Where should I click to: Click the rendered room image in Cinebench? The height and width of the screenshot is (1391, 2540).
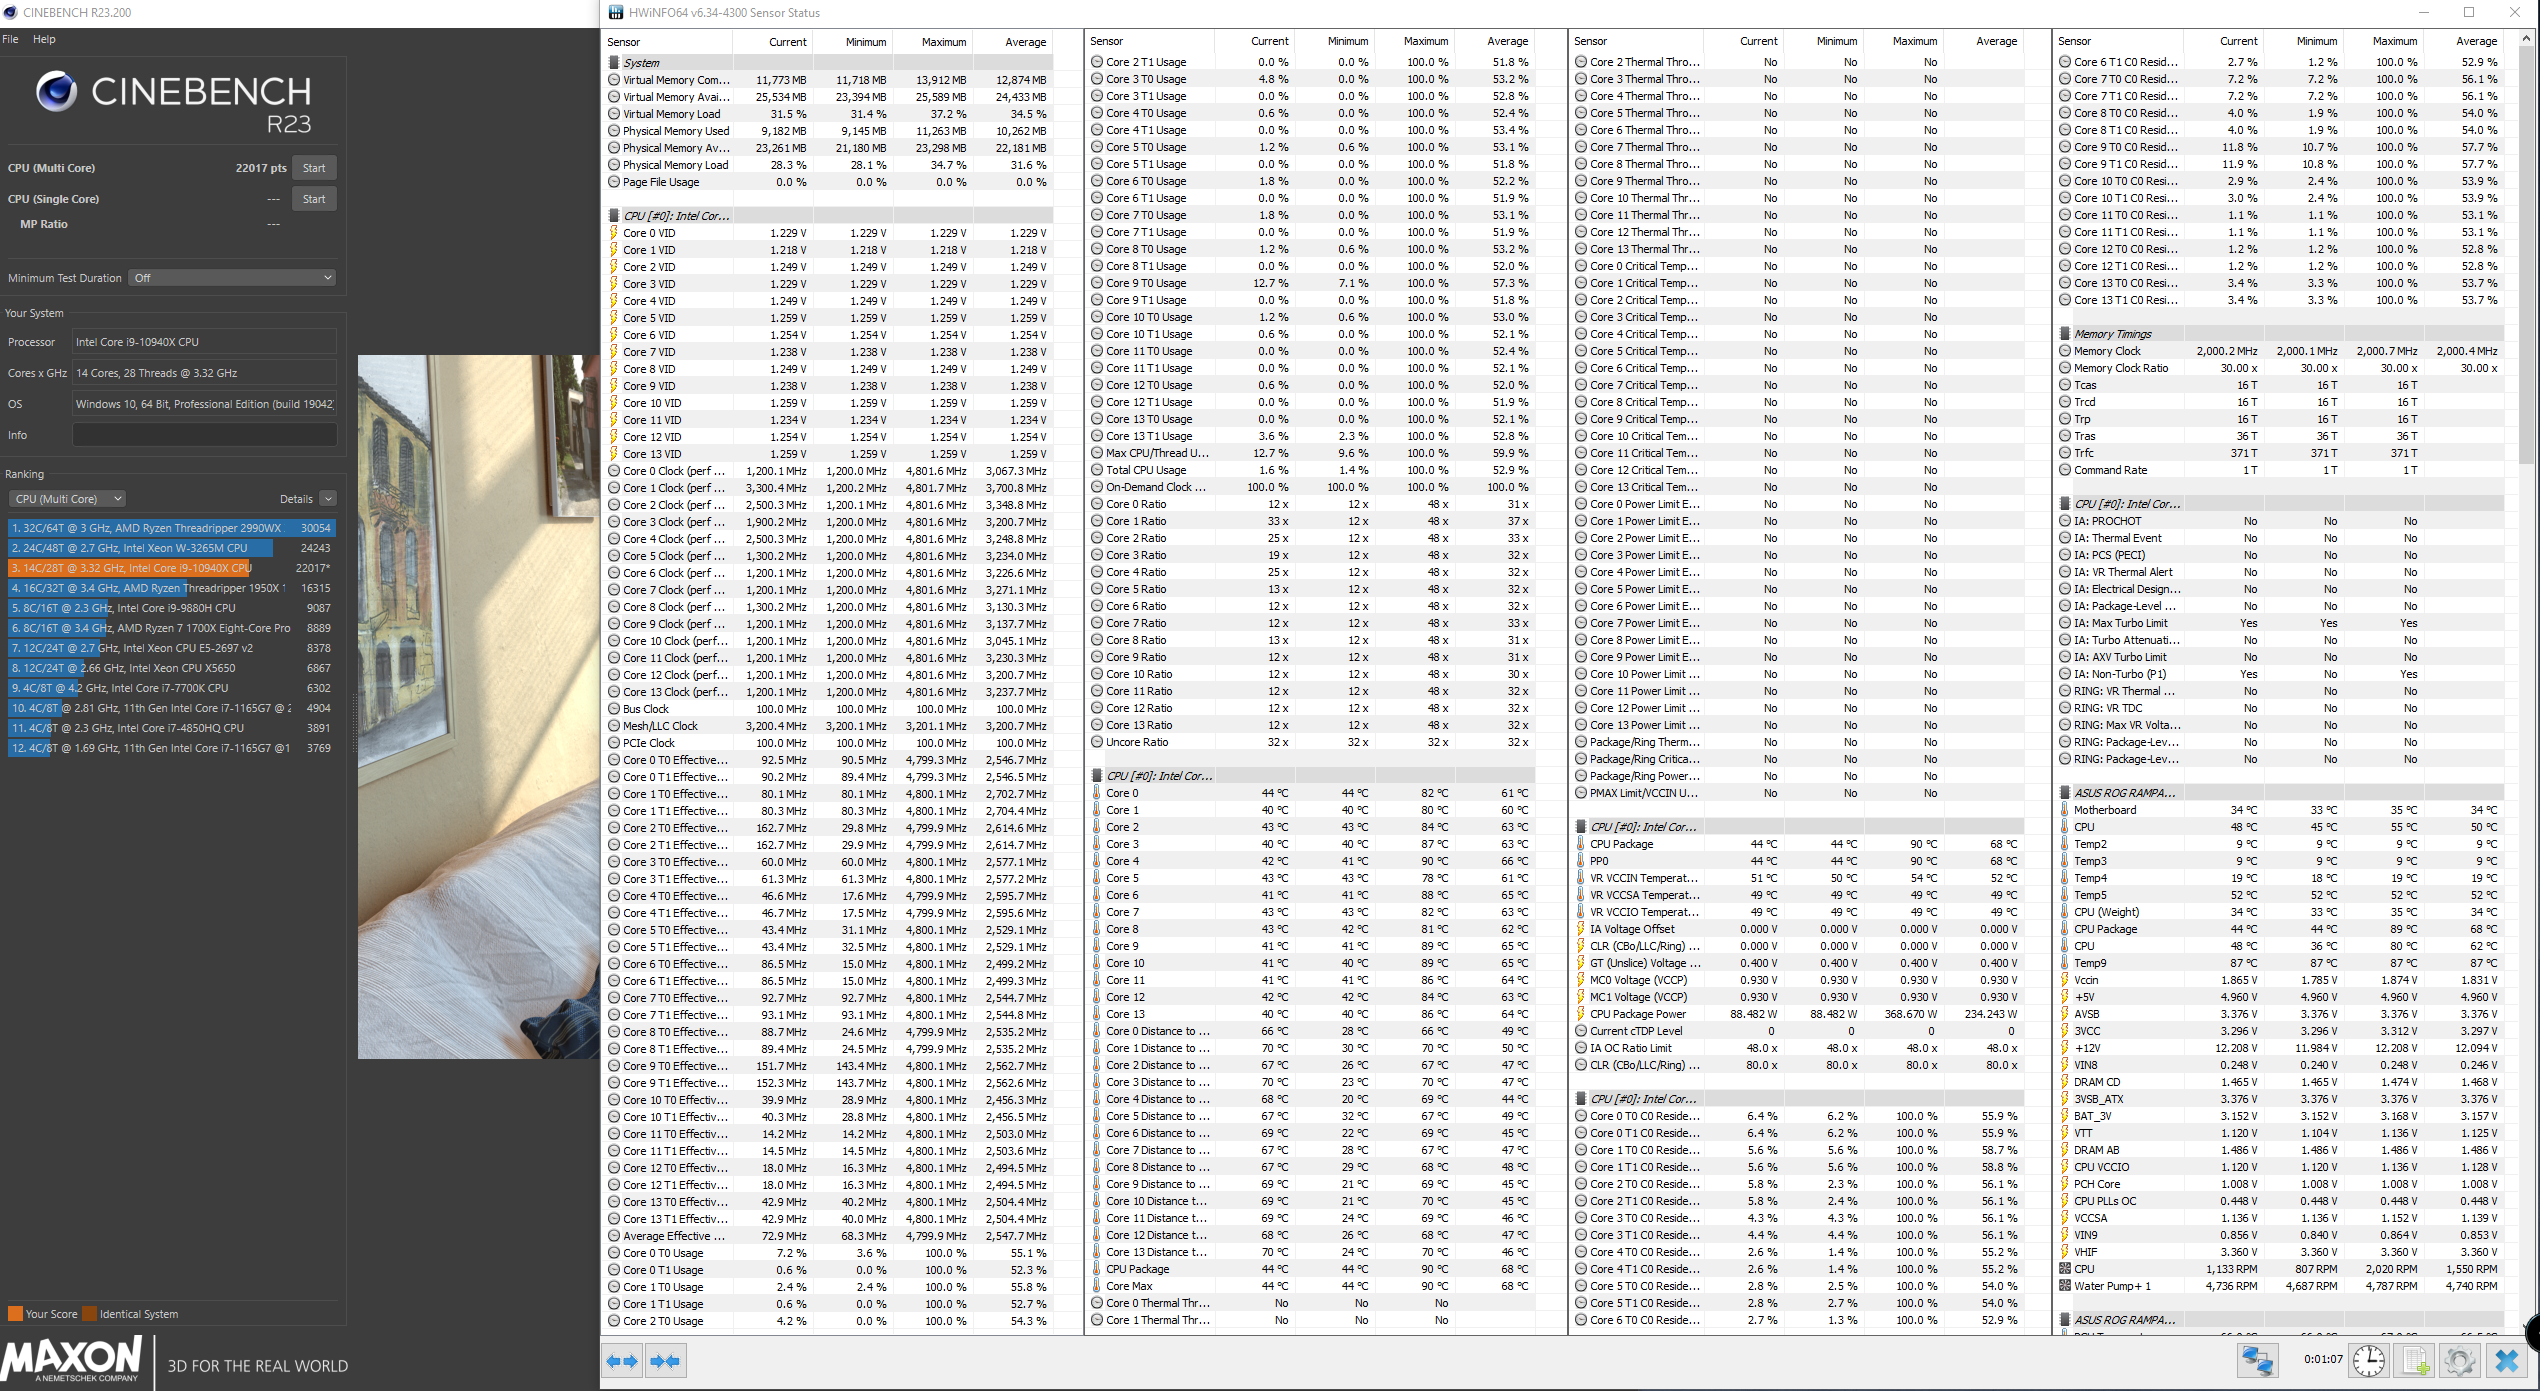pyautogui.click(x=478, y=706)
